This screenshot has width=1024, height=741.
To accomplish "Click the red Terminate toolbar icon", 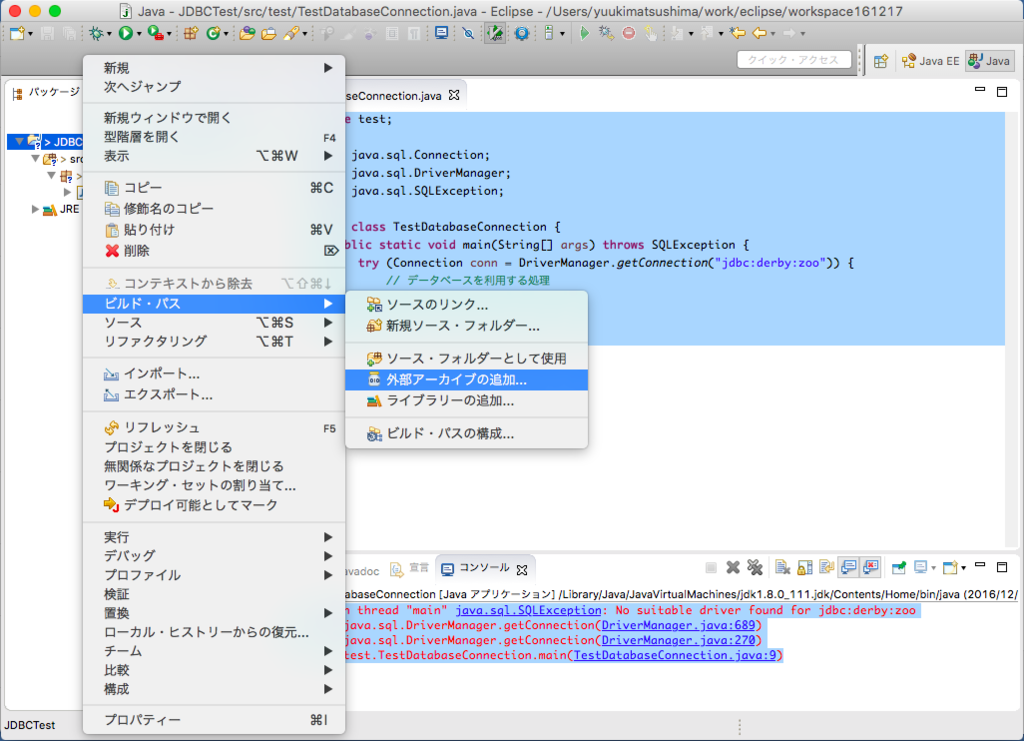I will [628, 33].
